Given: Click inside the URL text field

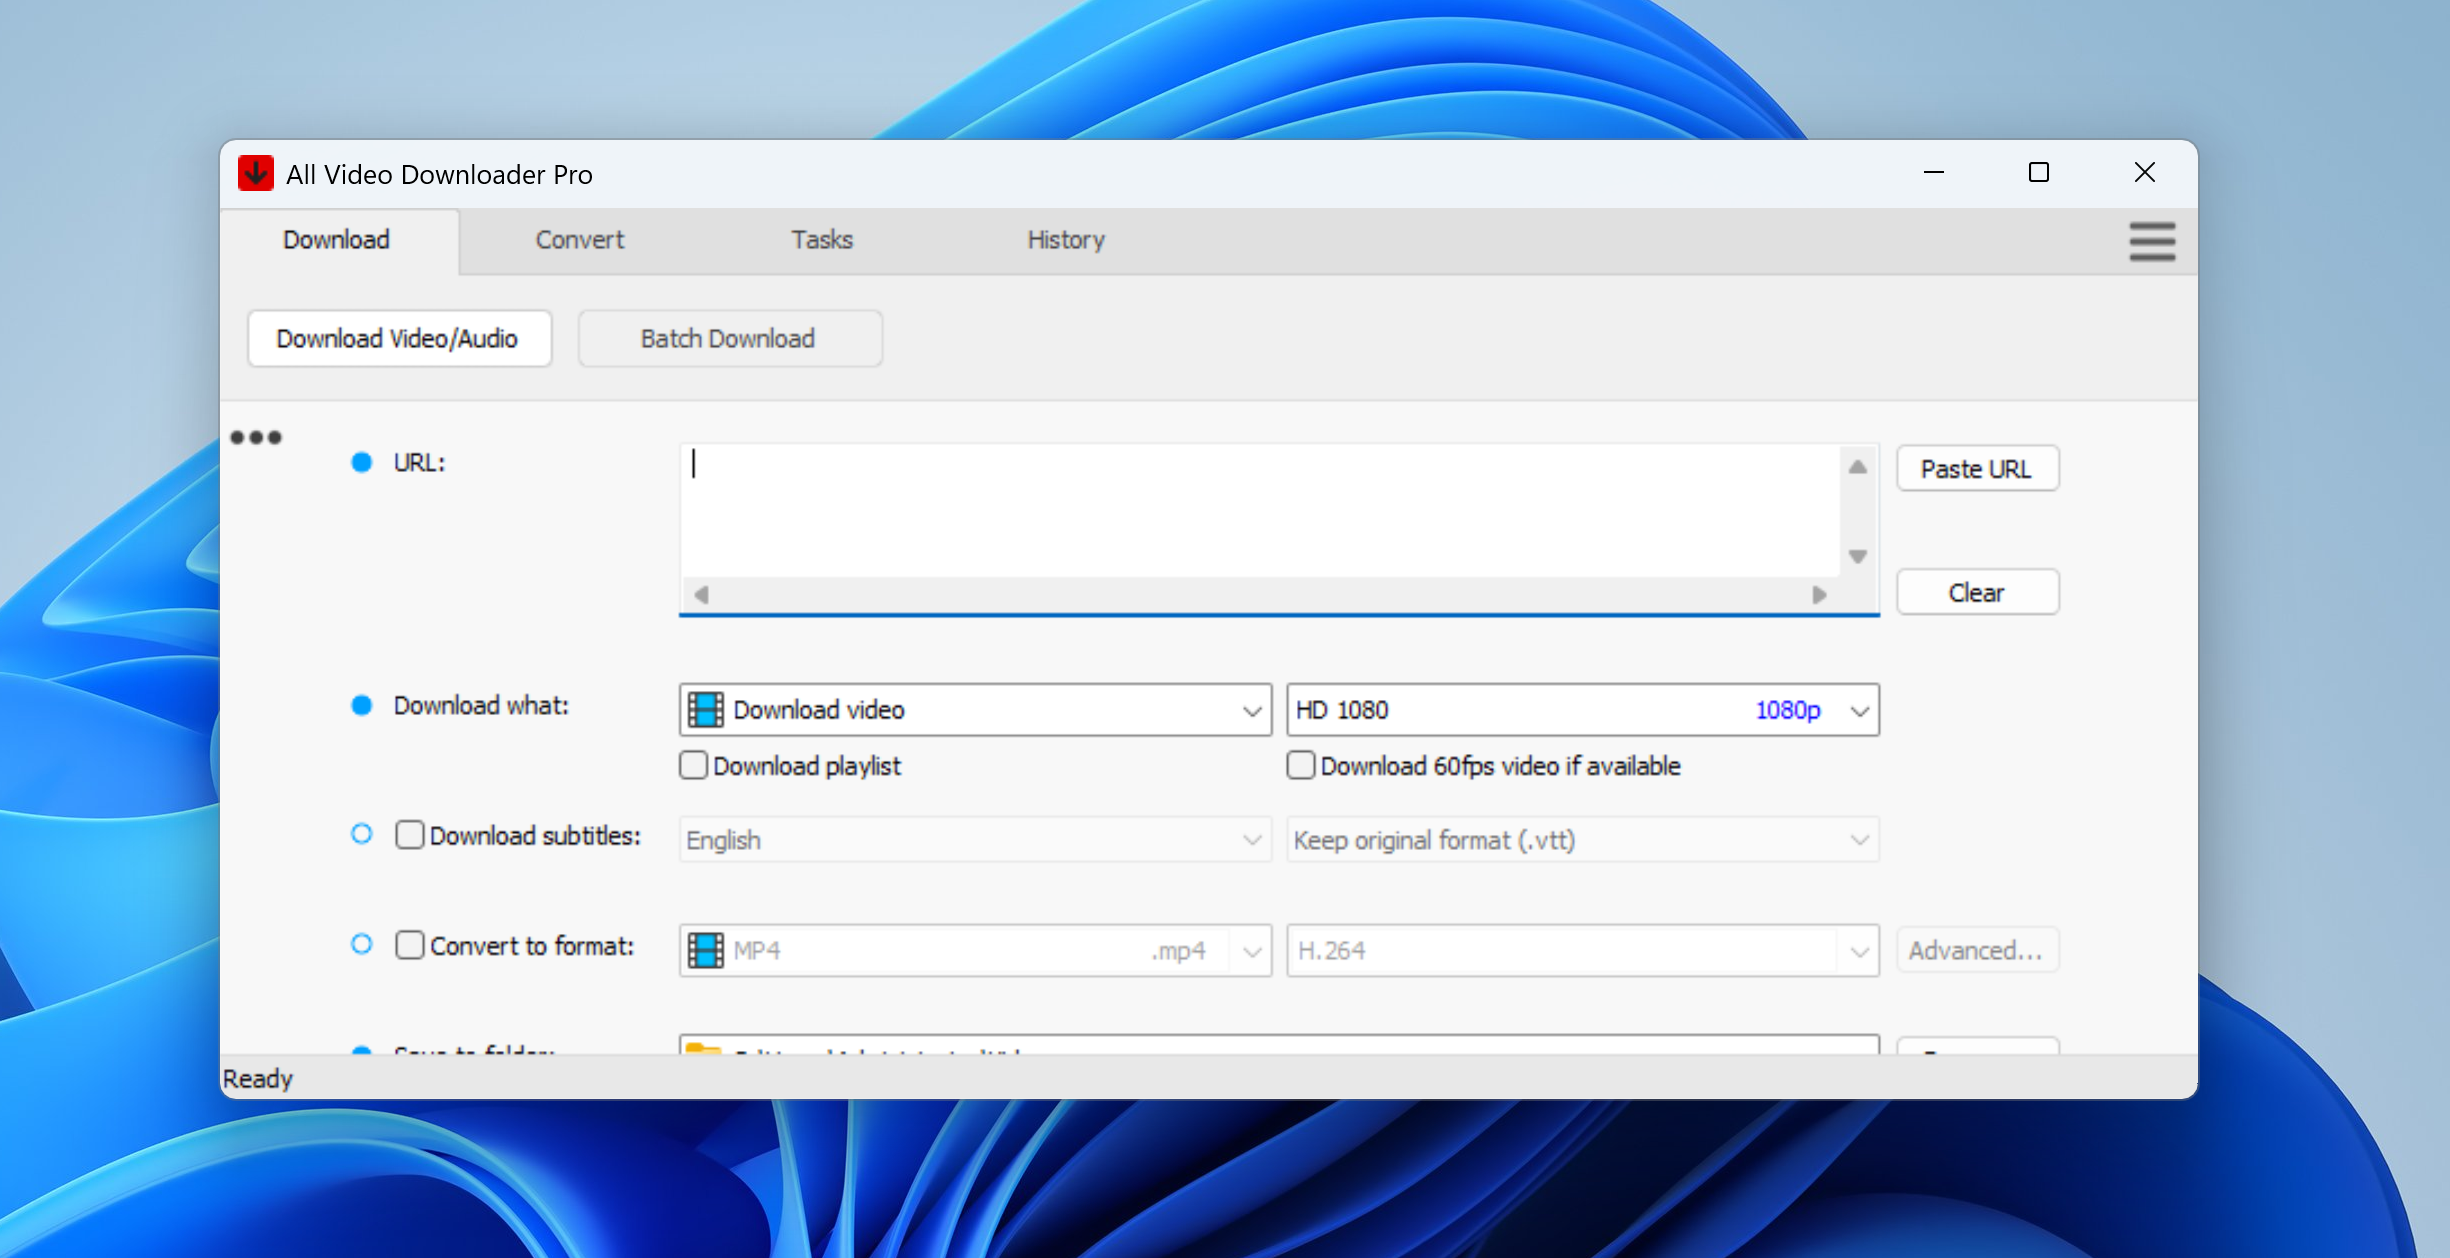Looking at the screenshot, I should (1262, 511).
